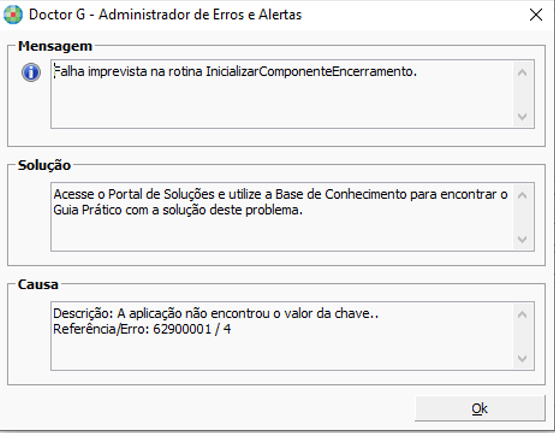Click the down arrow of the Mensagem scrollbar
The height and width of the screenshot is (433, 555).
coord(522,116)
